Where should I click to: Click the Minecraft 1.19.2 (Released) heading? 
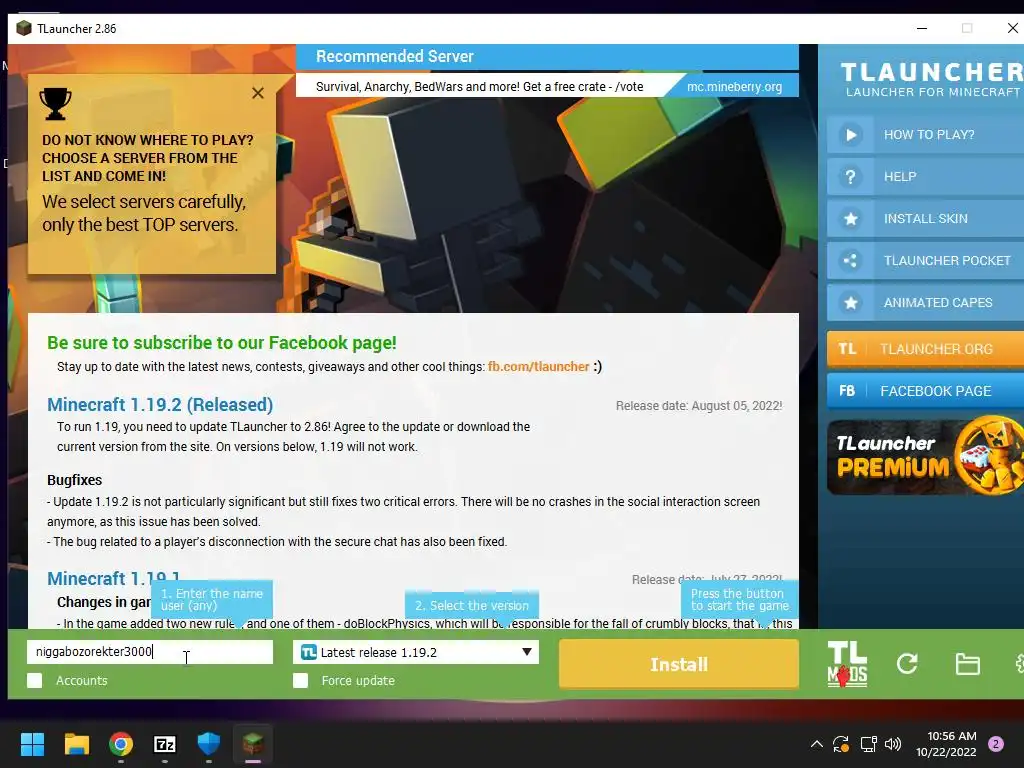click(x=160, y=405)
